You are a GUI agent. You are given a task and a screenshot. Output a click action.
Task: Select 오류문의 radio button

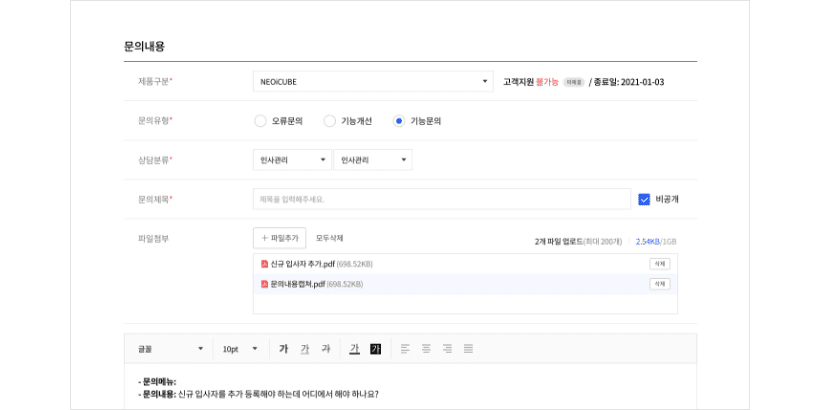260,121
